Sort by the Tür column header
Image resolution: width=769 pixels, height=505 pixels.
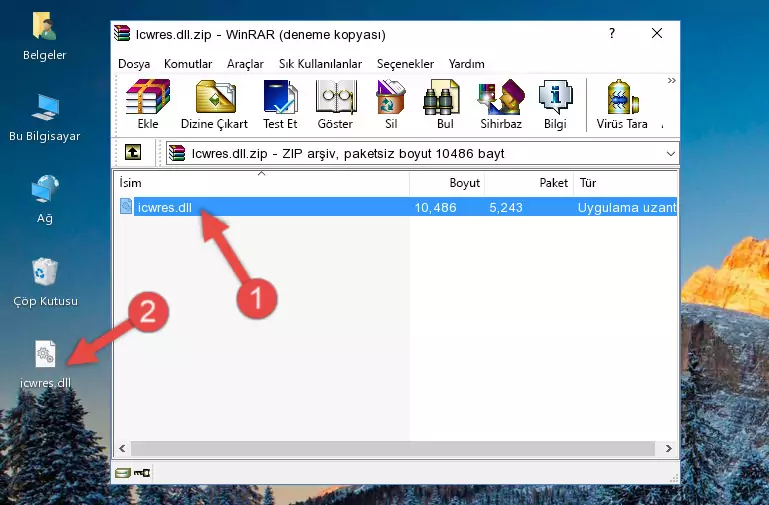pos(625,183)
